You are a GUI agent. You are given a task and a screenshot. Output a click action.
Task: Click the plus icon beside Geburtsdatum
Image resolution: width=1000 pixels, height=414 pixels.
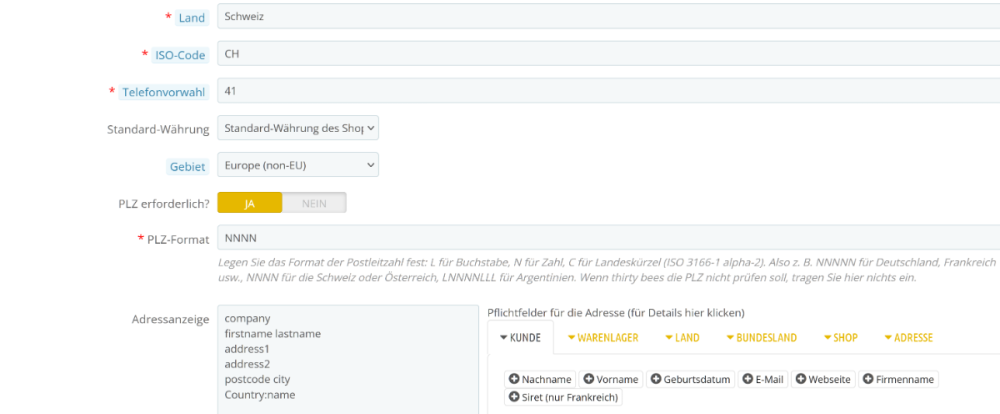656,379
